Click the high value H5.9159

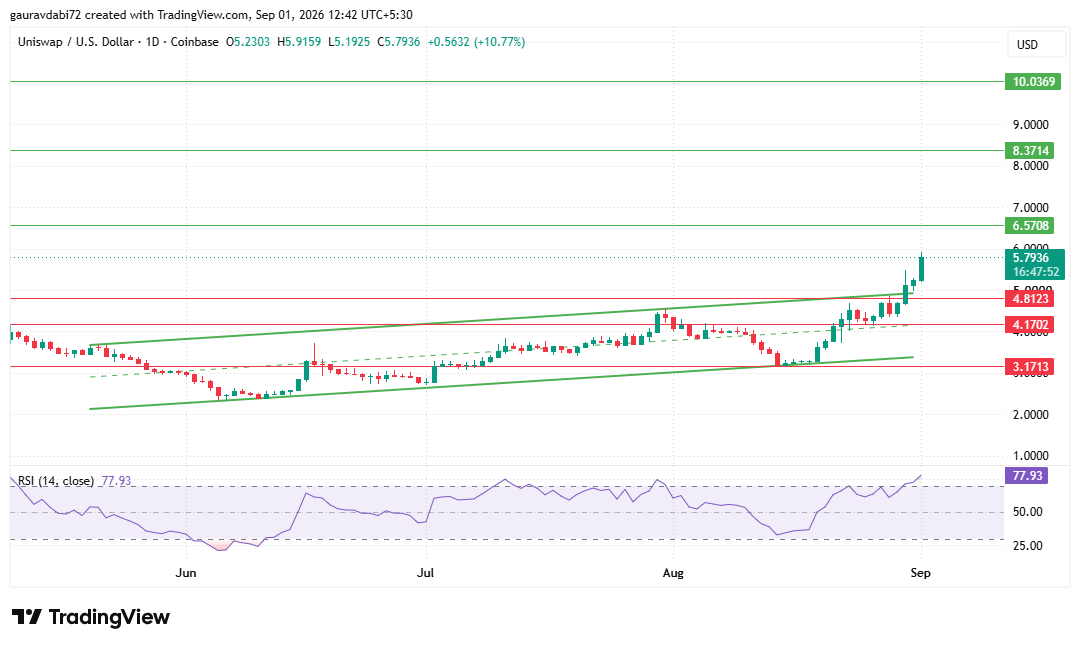299,42
